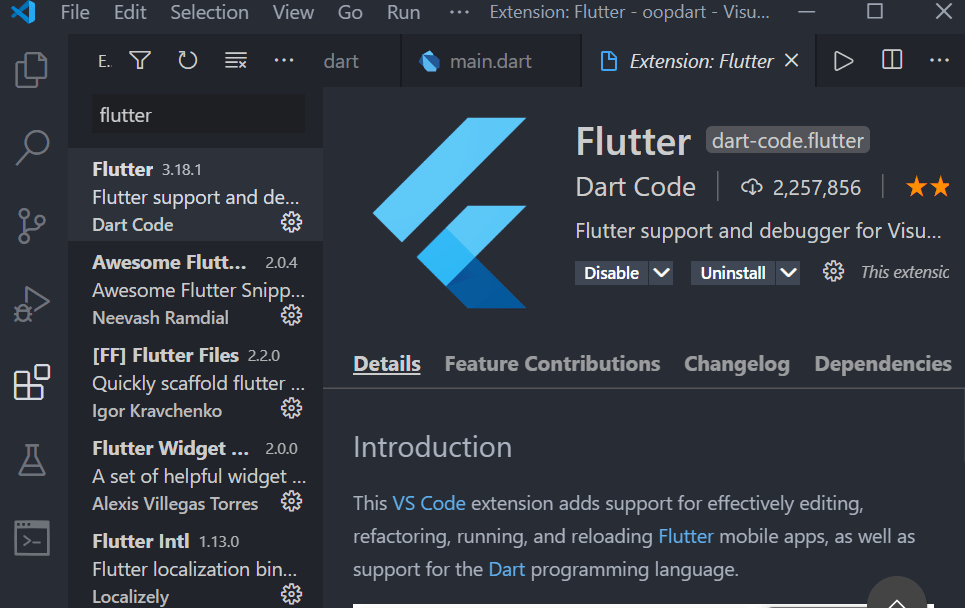
Task: Disable the Flutter extension
Action: pos(611,273)
